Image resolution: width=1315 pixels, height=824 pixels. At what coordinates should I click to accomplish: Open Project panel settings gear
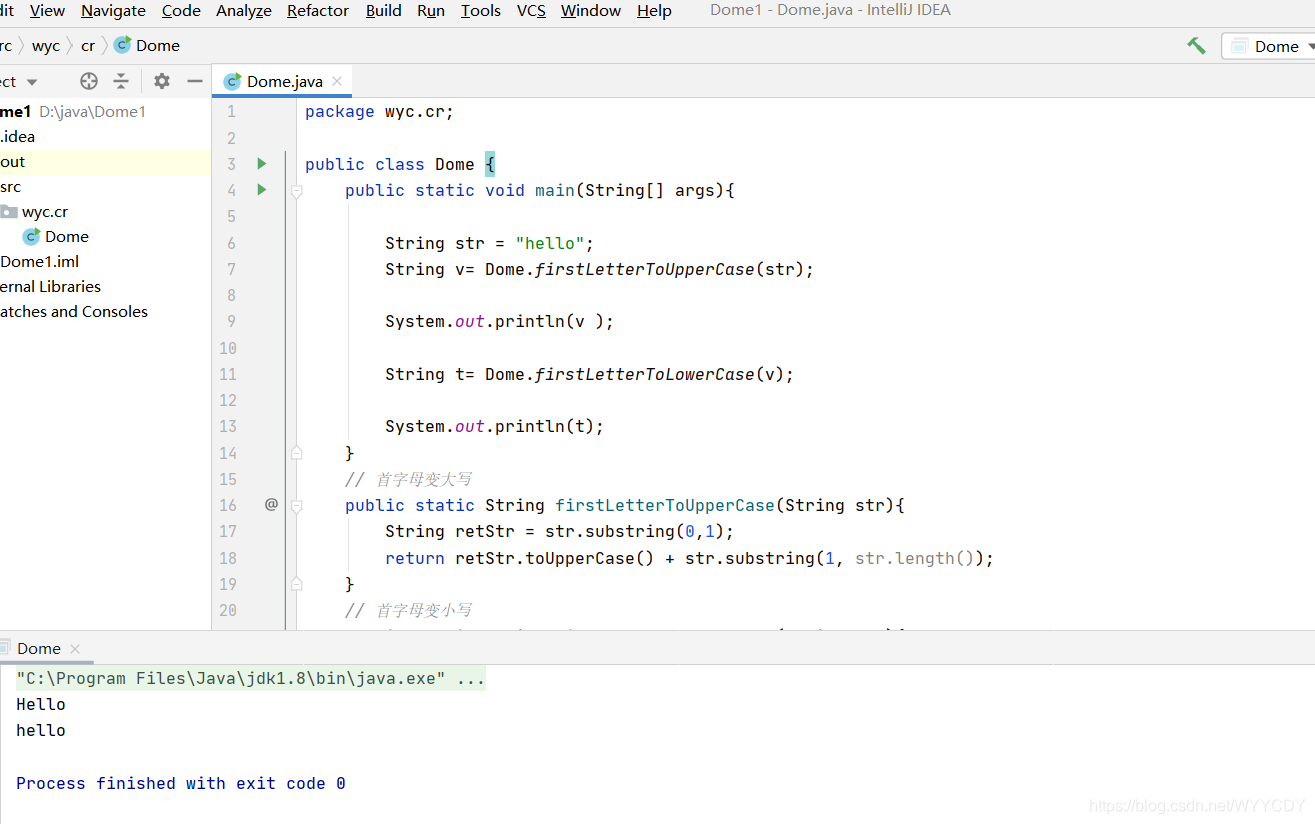coord(162,81)
